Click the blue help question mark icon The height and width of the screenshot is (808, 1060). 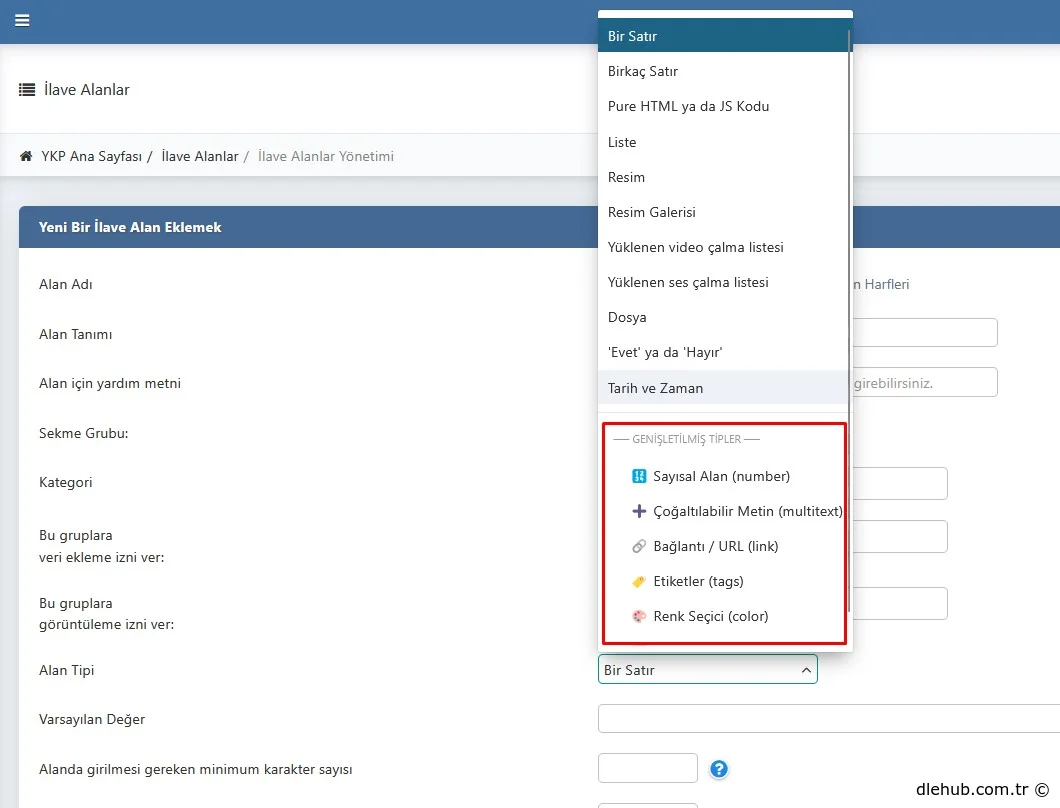point(719,769)
